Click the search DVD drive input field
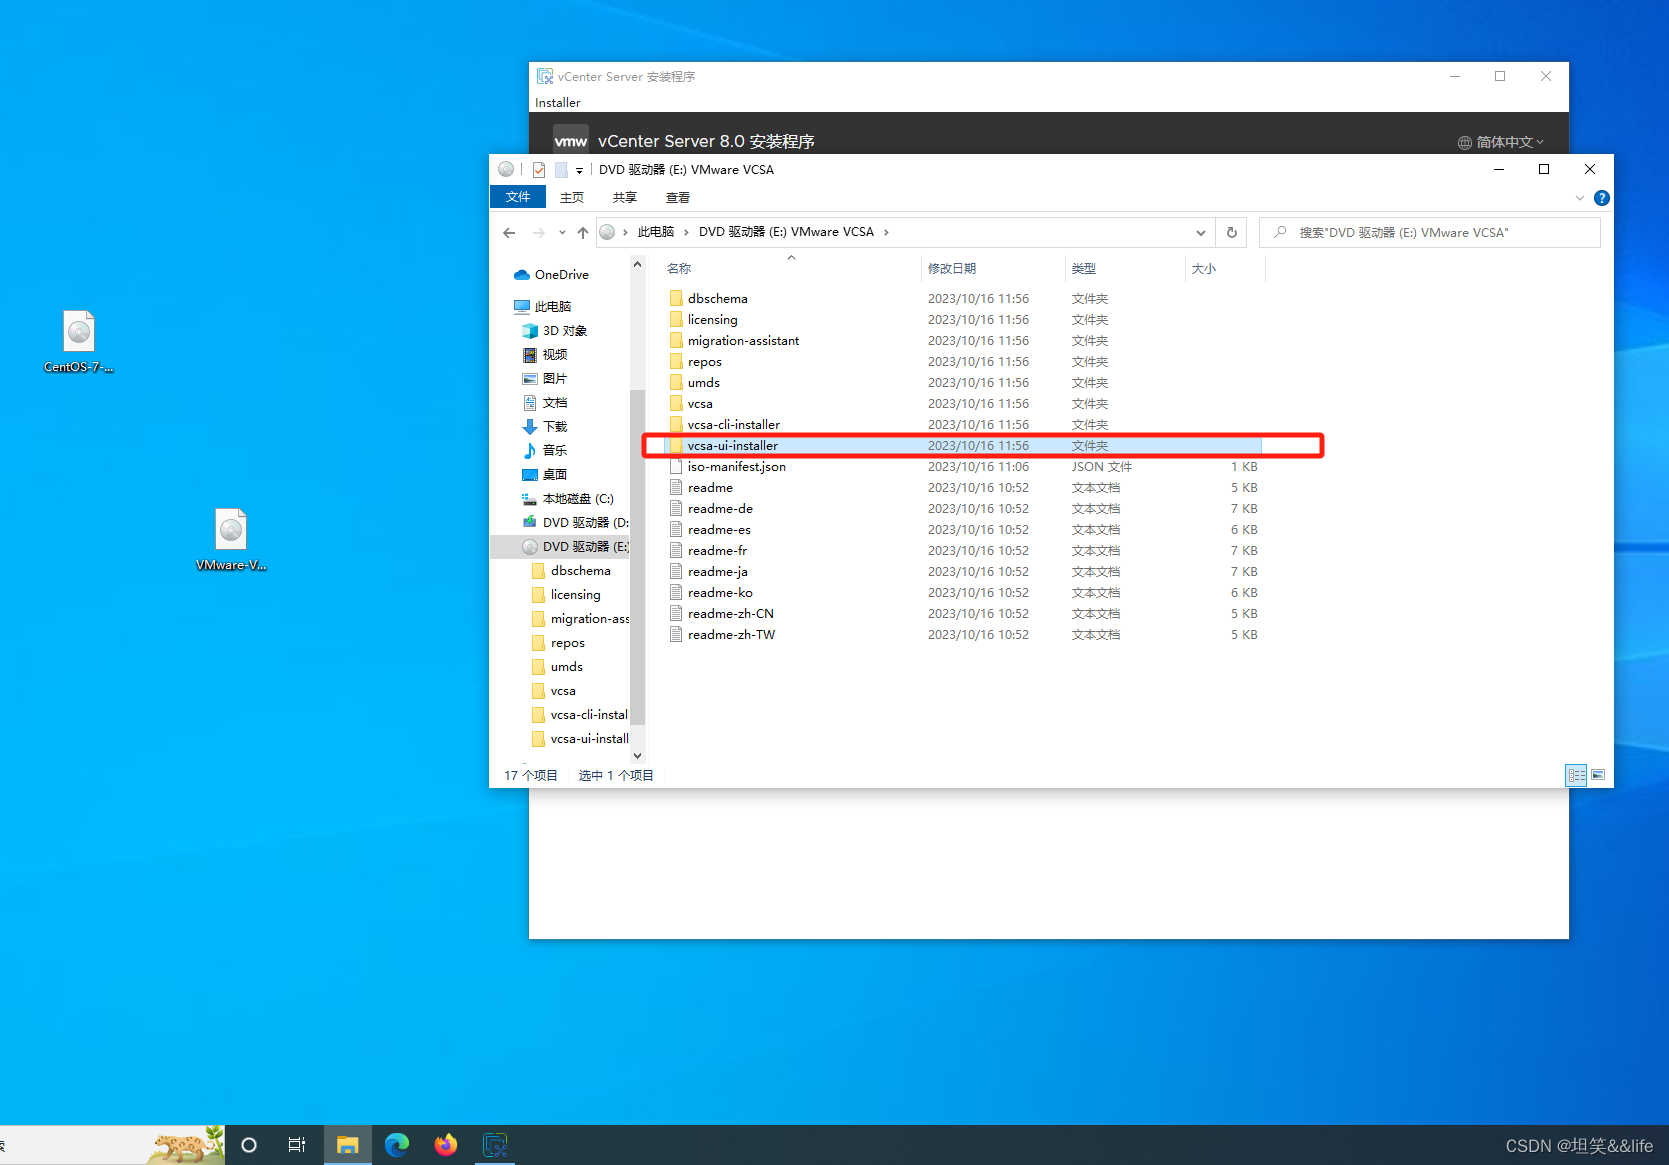Viewport: 1669px width, 1165px height. point(1430,233)
